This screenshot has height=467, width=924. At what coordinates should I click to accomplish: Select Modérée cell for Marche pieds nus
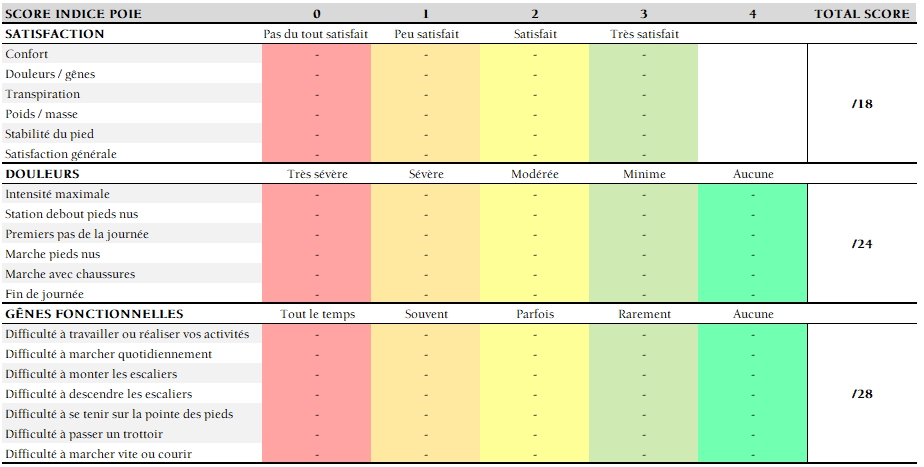pyautogui.click(x=534, y=254)
